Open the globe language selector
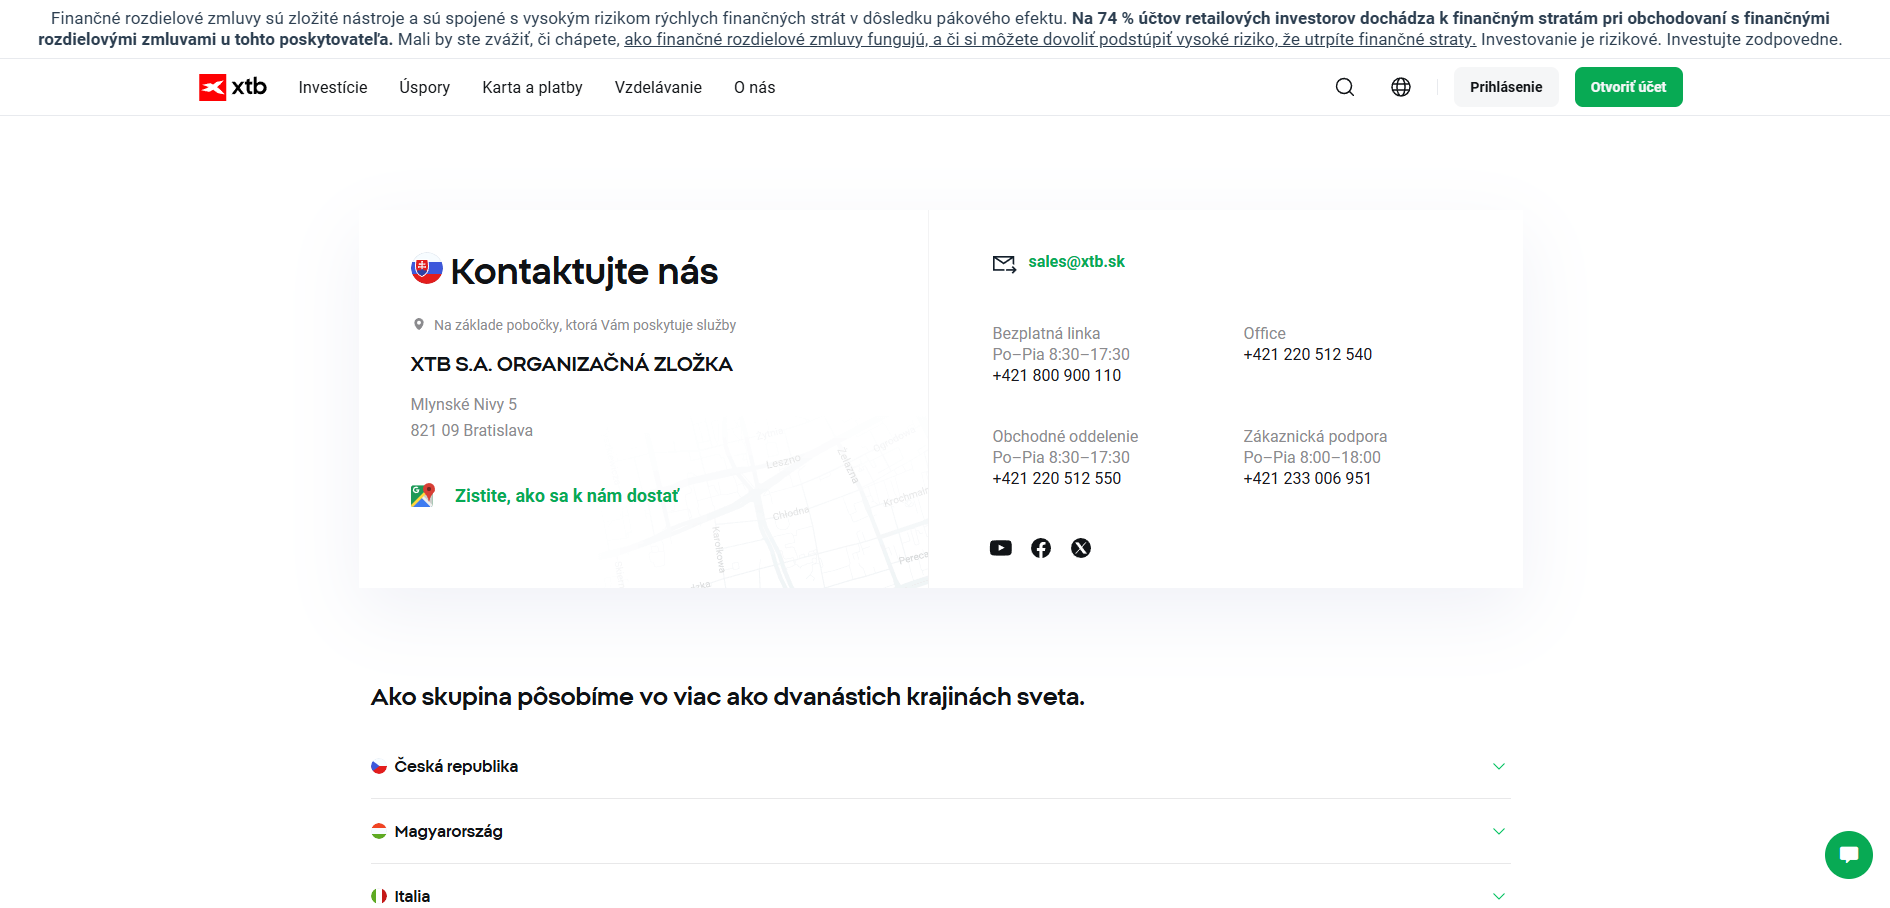 [1401, 87]
